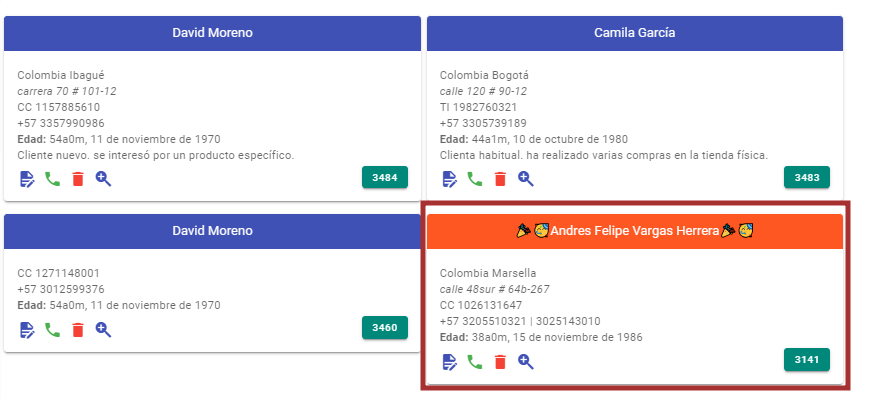Select the 3141 ID badge
874x415 pixels.
[x=807, y=360]
